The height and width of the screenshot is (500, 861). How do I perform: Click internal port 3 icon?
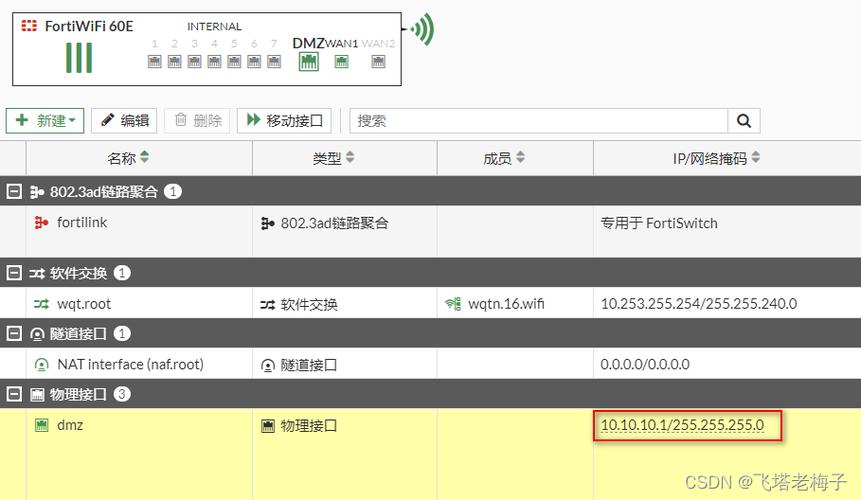(194, 61)
